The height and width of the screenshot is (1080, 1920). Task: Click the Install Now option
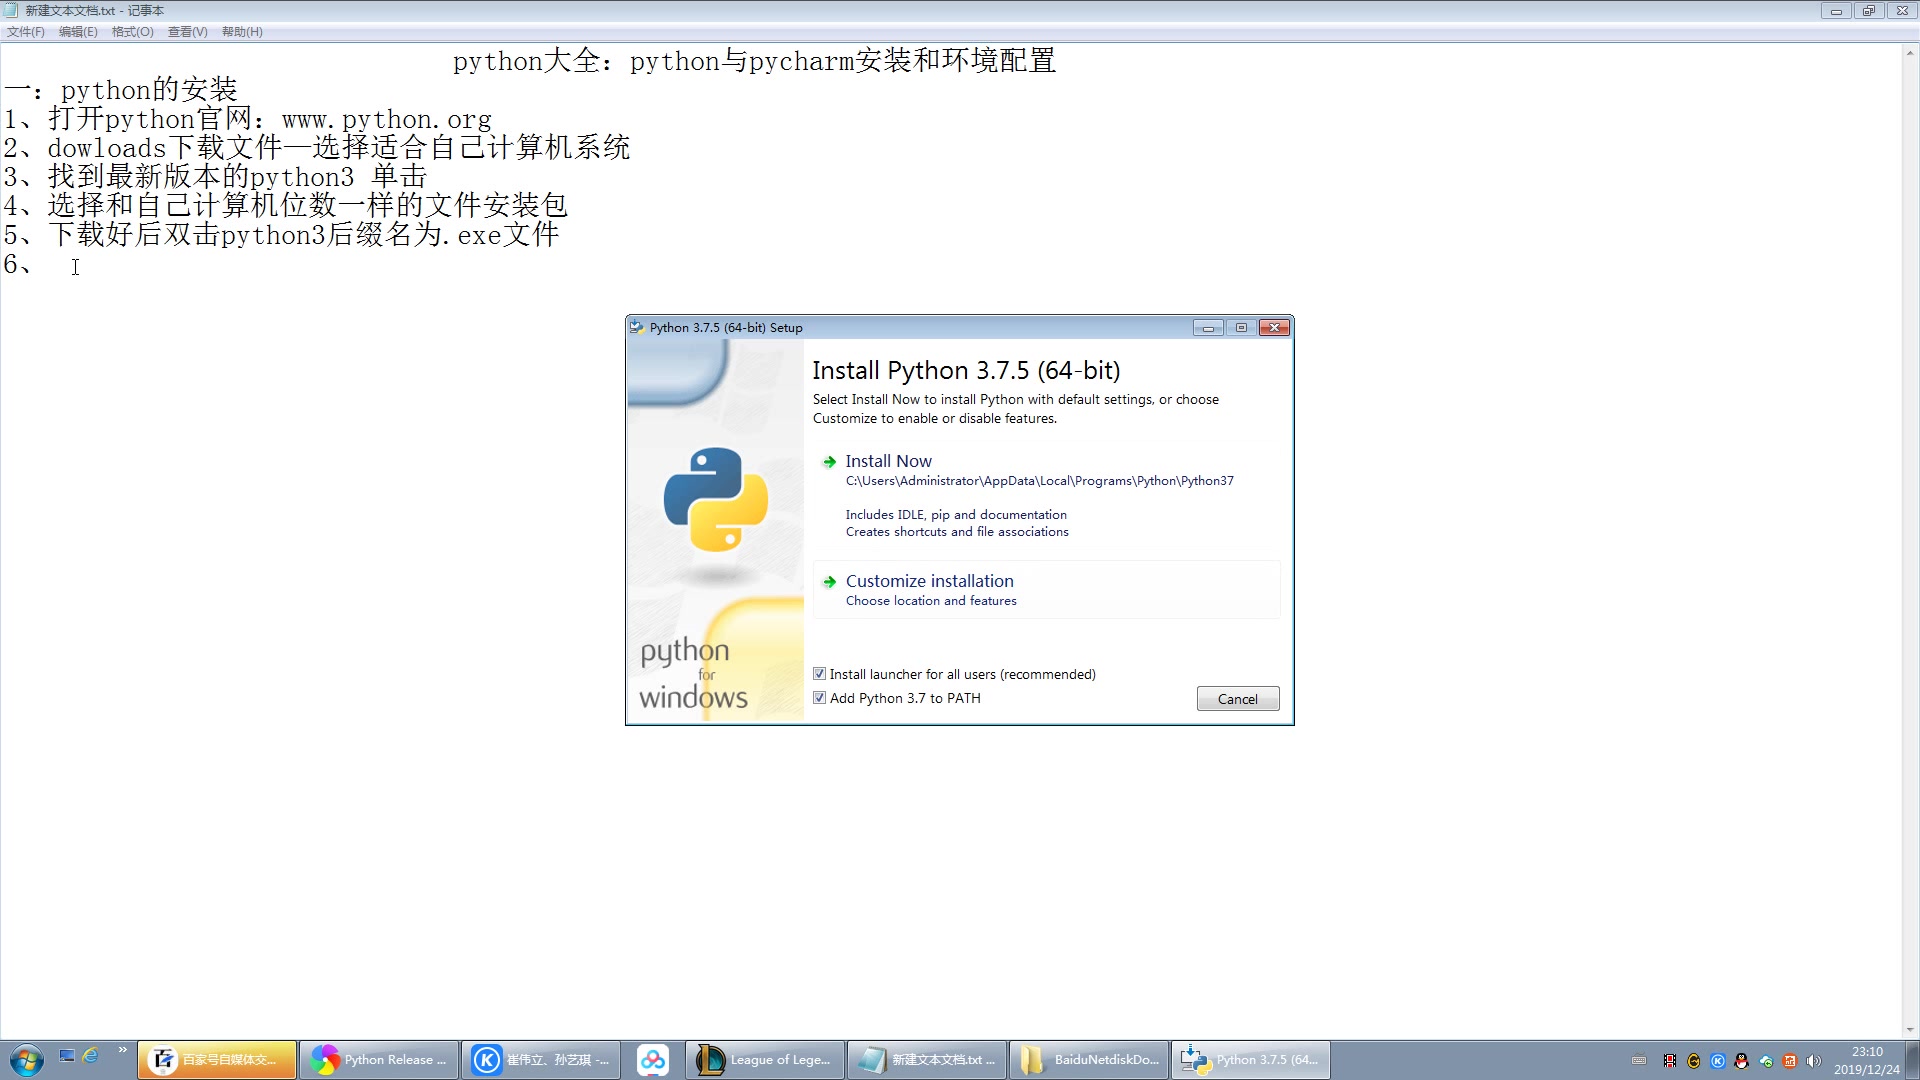888,461
